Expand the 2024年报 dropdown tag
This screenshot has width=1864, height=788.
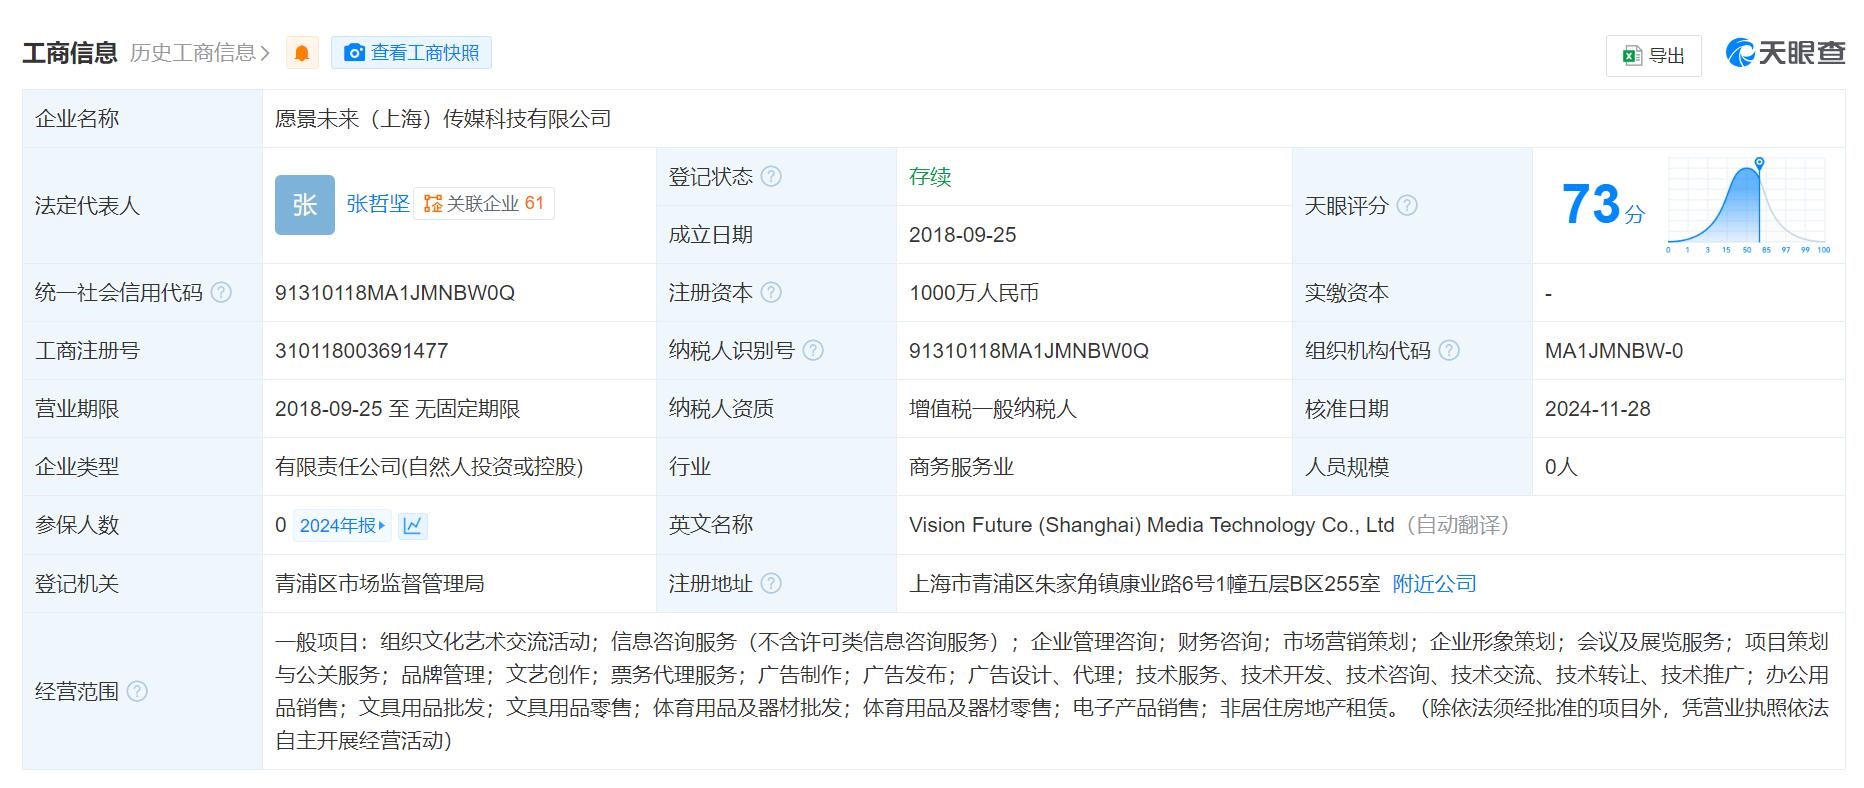[342, 526]
